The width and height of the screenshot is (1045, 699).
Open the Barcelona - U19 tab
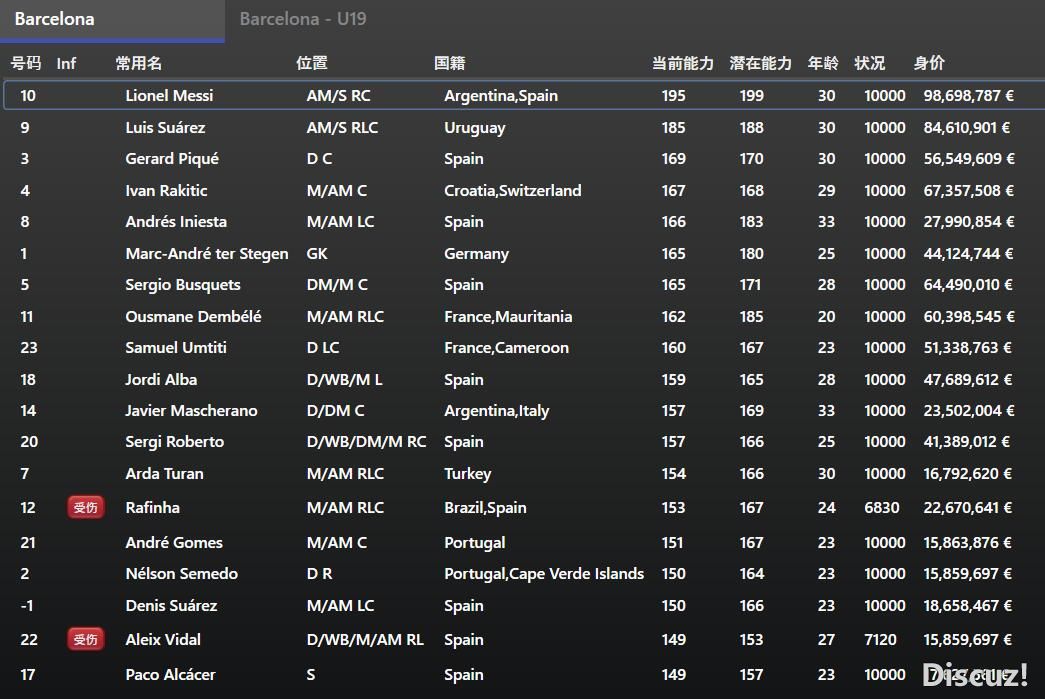303,19
